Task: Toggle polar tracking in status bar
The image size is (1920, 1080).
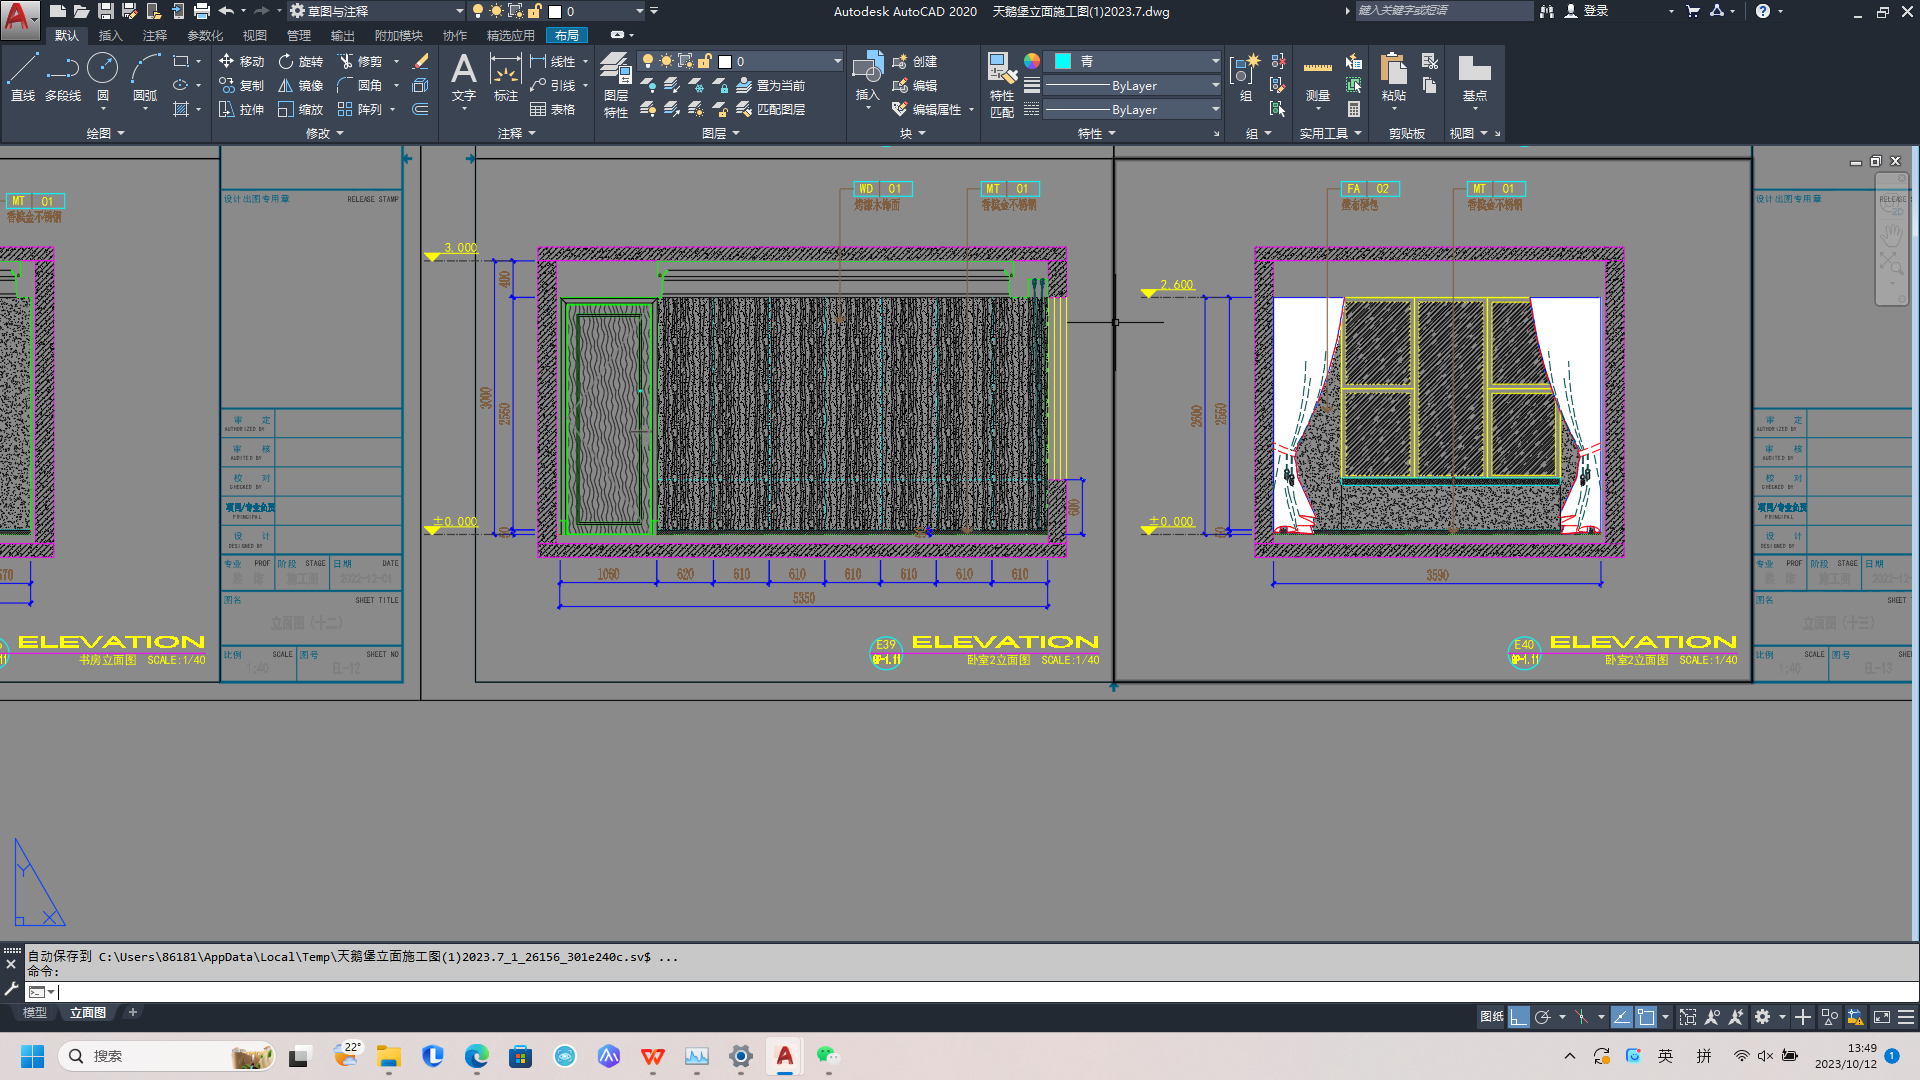Action: (x=1543, y=1017)
